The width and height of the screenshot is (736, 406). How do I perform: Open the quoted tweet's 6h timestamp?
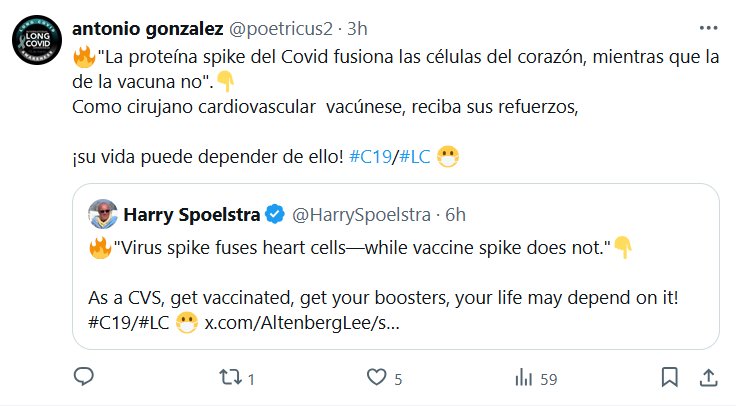tap(455, 214)
